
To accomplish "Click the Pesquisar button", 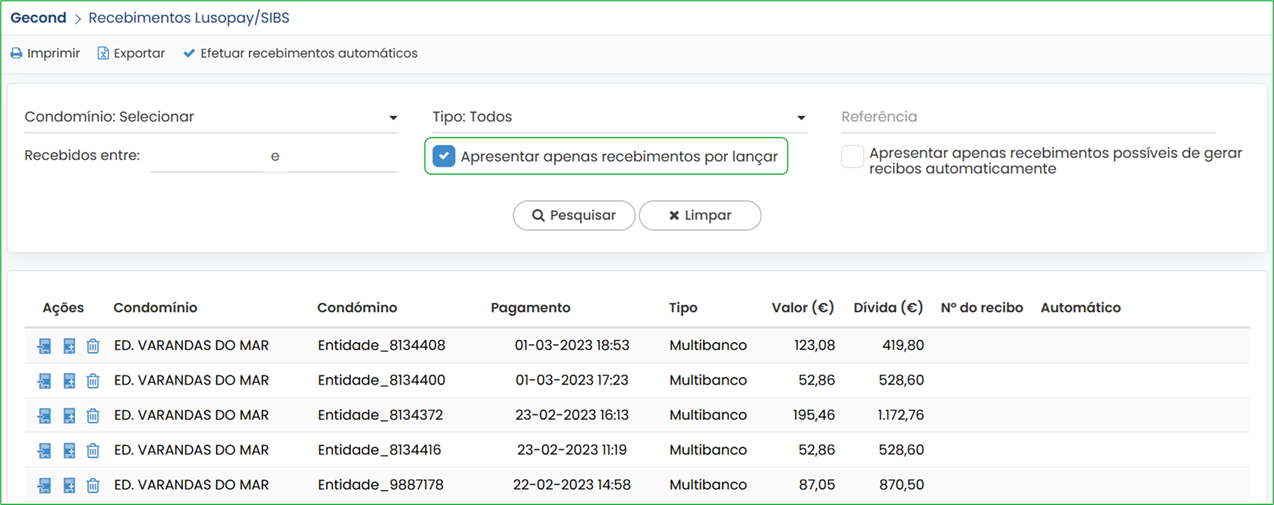I will tap(574, 215).
